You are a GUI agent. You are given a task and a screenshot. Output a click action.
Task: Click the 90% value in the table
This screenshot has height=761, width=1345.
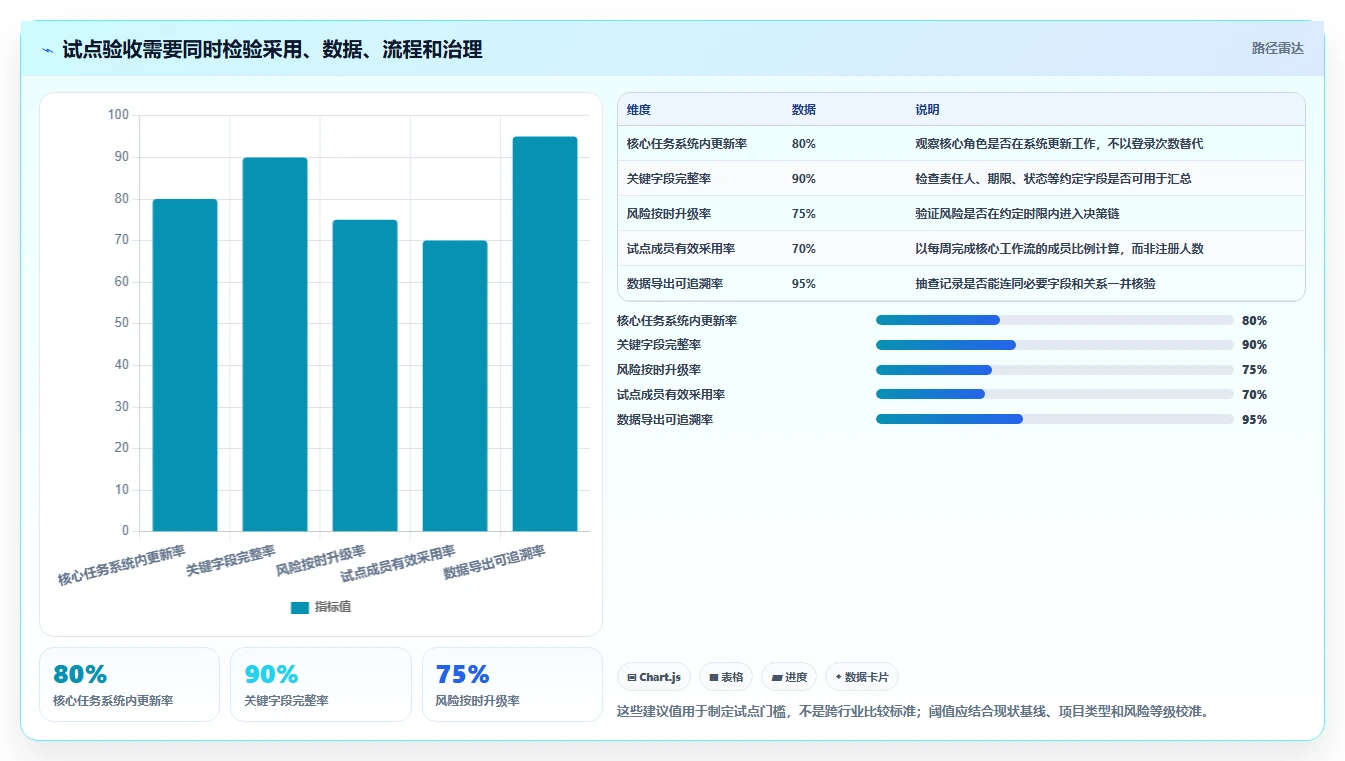point(803,179)
